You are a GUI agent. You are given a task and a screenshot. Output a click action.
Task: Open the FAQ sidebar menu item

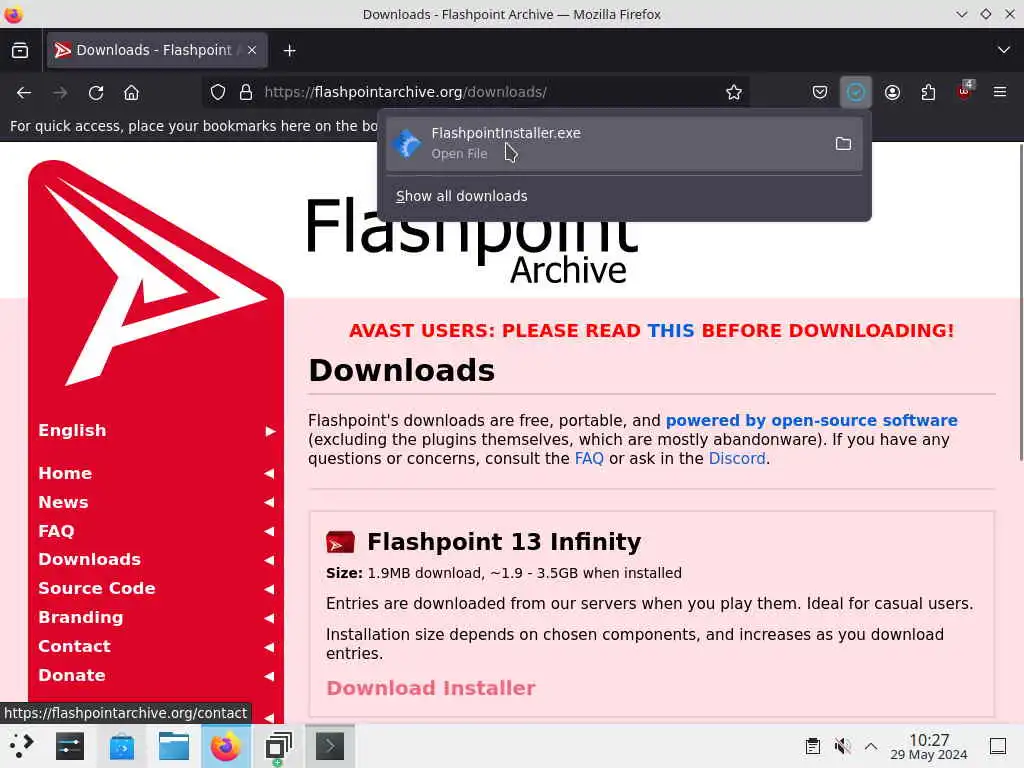click(56, 531)
